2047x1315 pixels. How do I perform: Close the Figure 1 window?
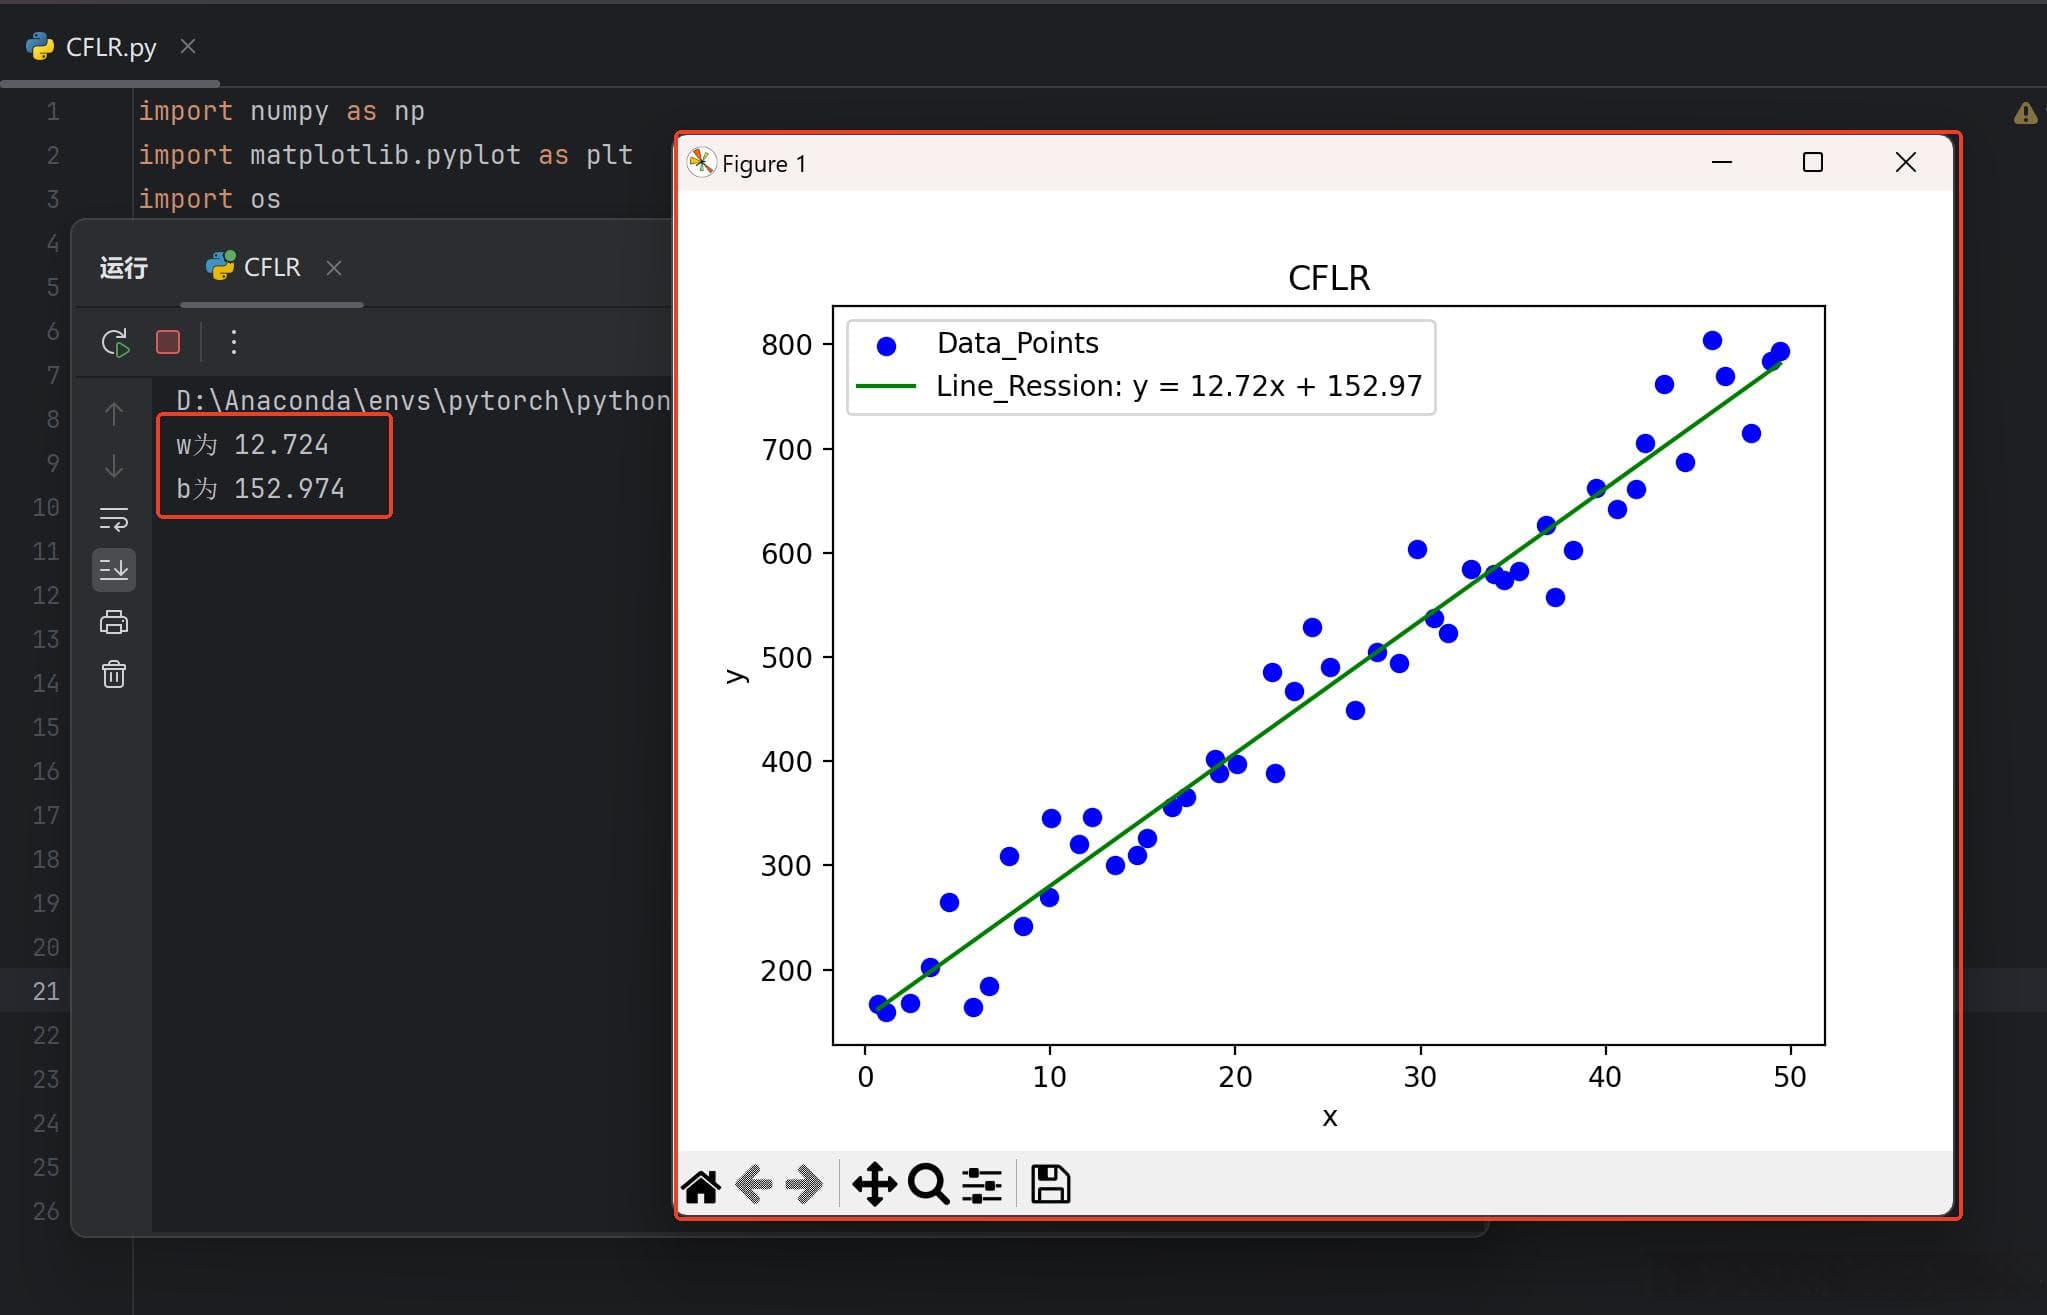[1905, 162]
